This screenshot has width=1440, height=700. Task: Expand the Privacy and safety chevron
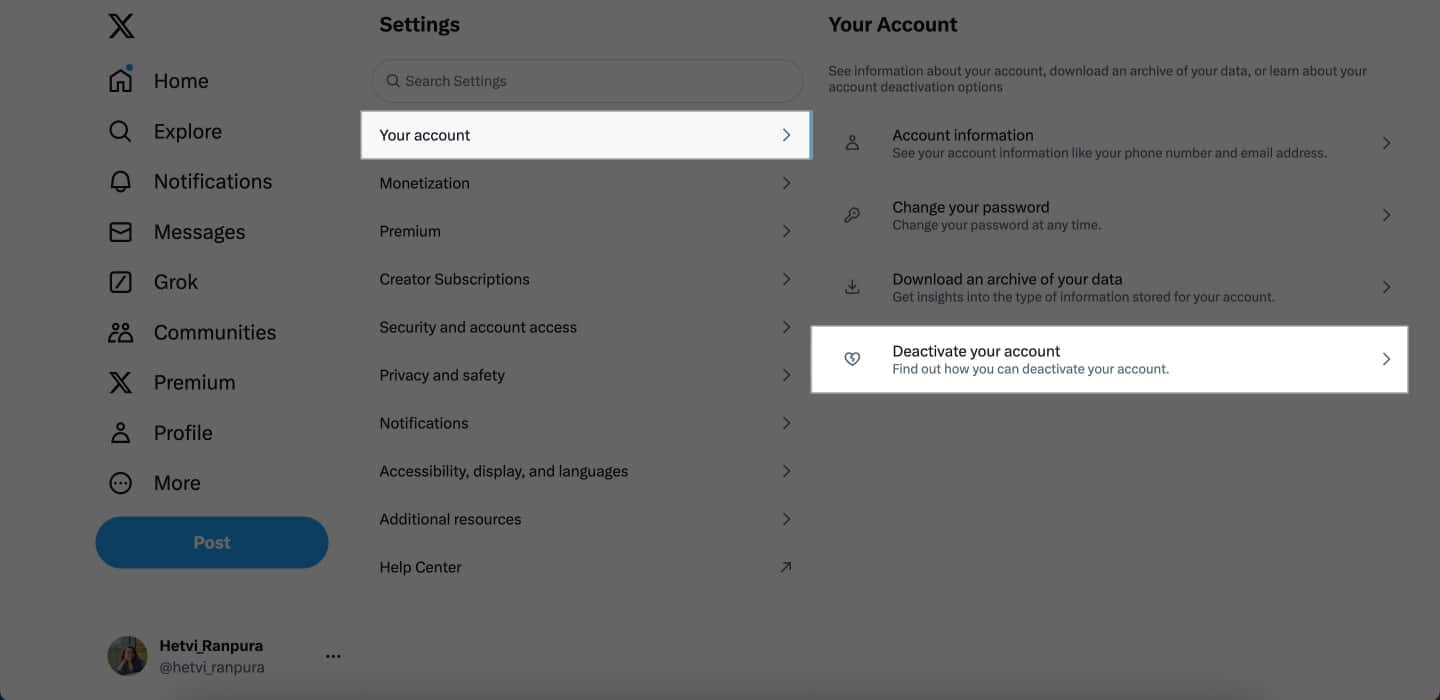click(x=786, y=375)
